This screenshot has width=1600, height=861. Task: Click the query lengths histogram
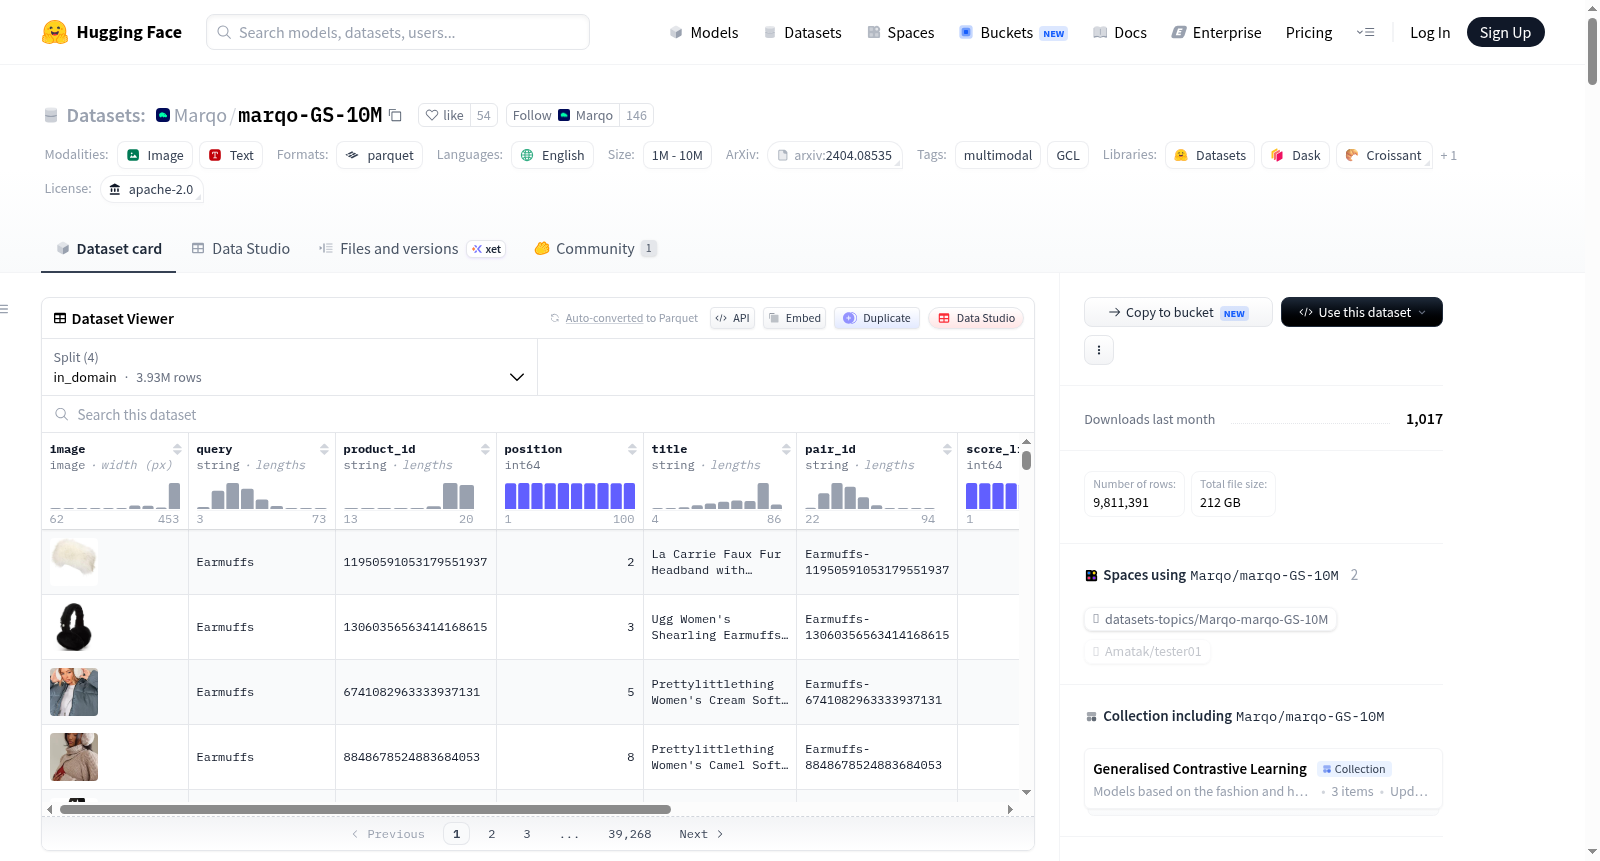tap(262, 496)
